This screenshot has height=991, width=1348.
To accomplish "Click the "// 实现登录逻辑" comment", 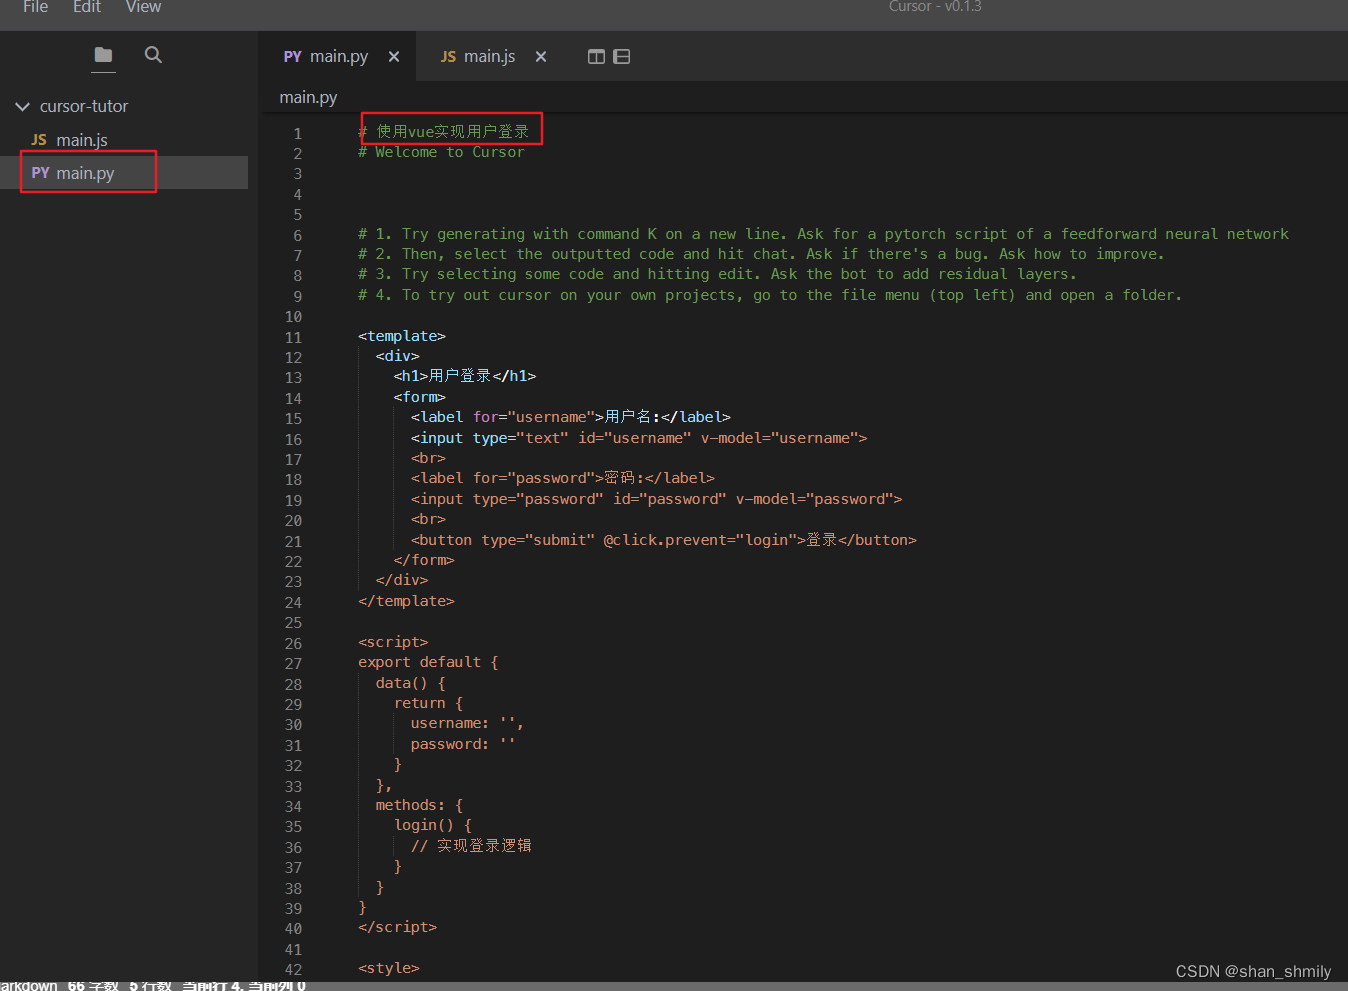I will pos(471,846).
